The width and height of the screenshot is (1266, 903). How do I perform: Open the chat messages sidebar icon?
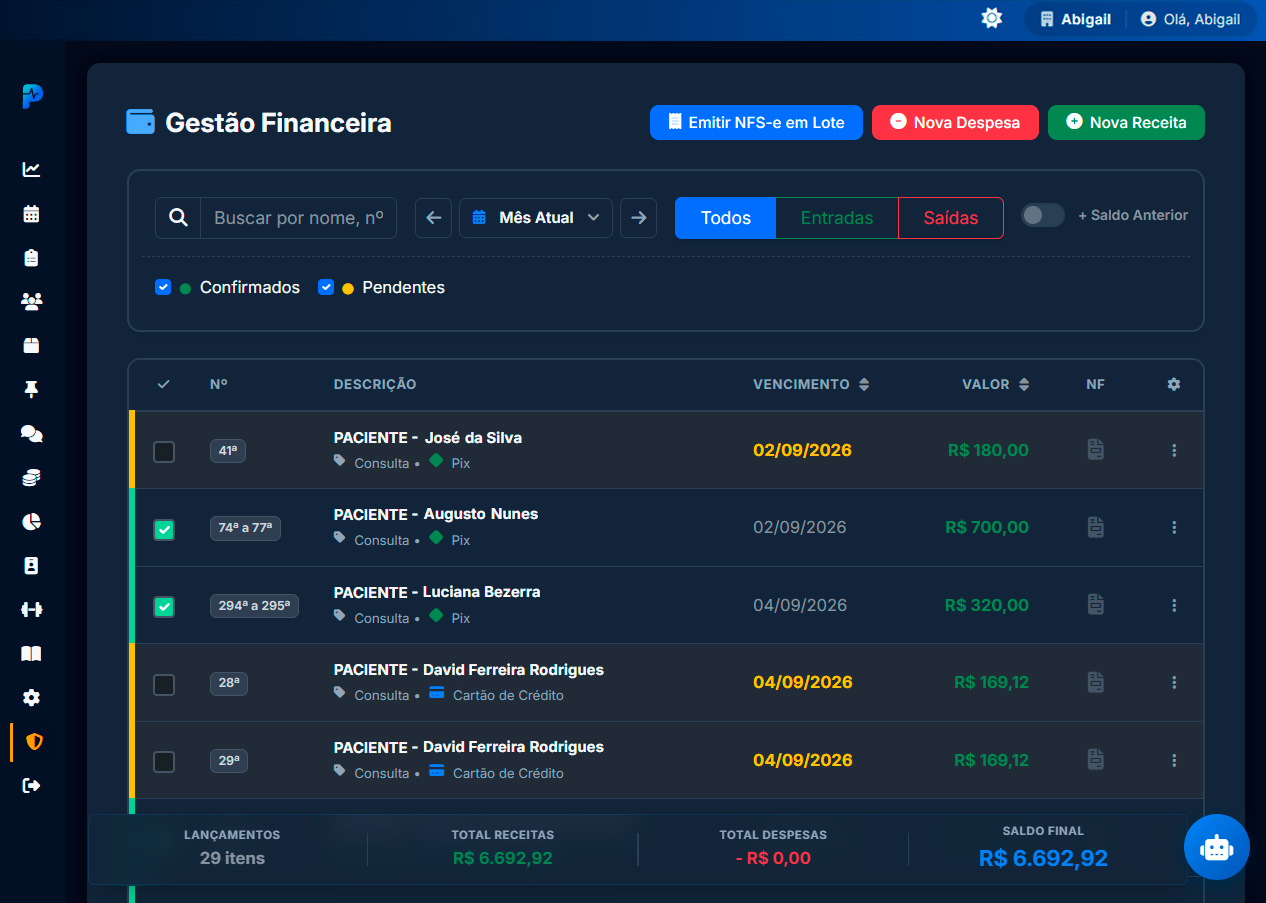click(x=31, y=433)
